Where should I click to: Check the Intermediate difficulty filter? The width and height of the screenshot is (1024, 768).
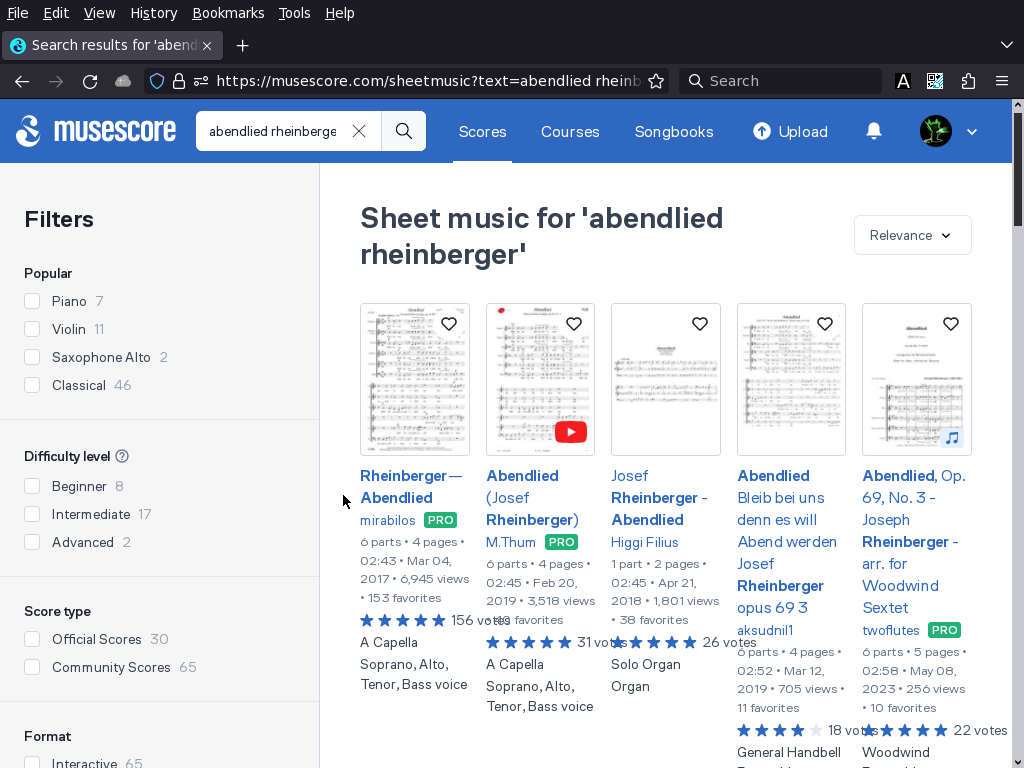[x=32, y=515]
